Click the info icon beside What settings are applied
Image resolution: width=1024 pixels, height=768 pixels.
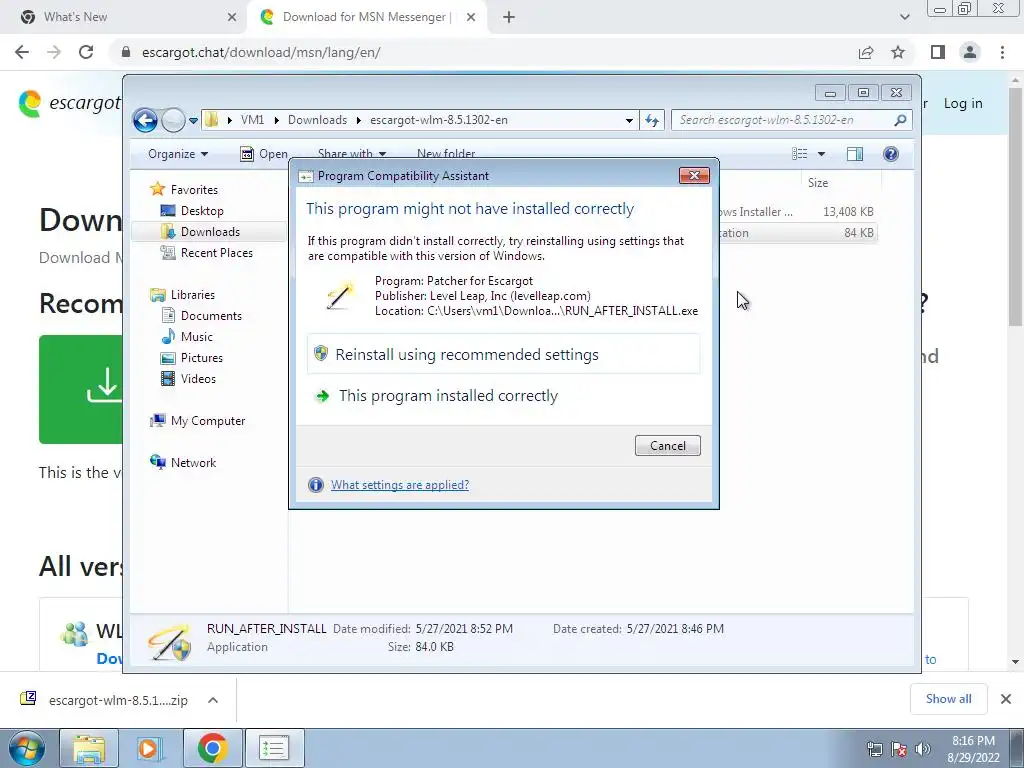pos(315,485)
